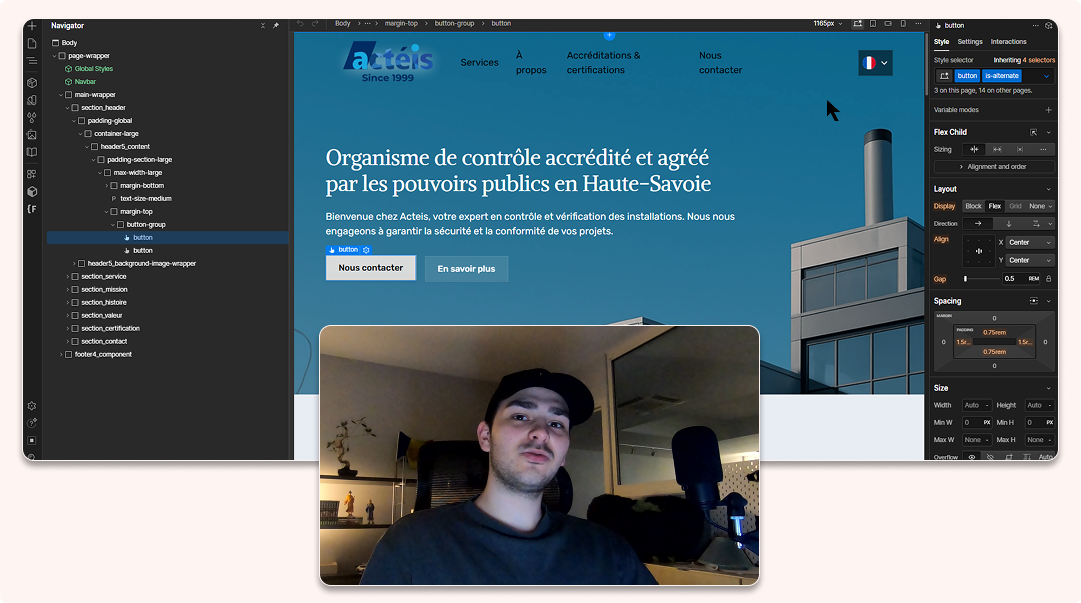Expand header5_background-image-wrapper node
The height and width of the screenshot is (603, 1081).
point(74,263)
